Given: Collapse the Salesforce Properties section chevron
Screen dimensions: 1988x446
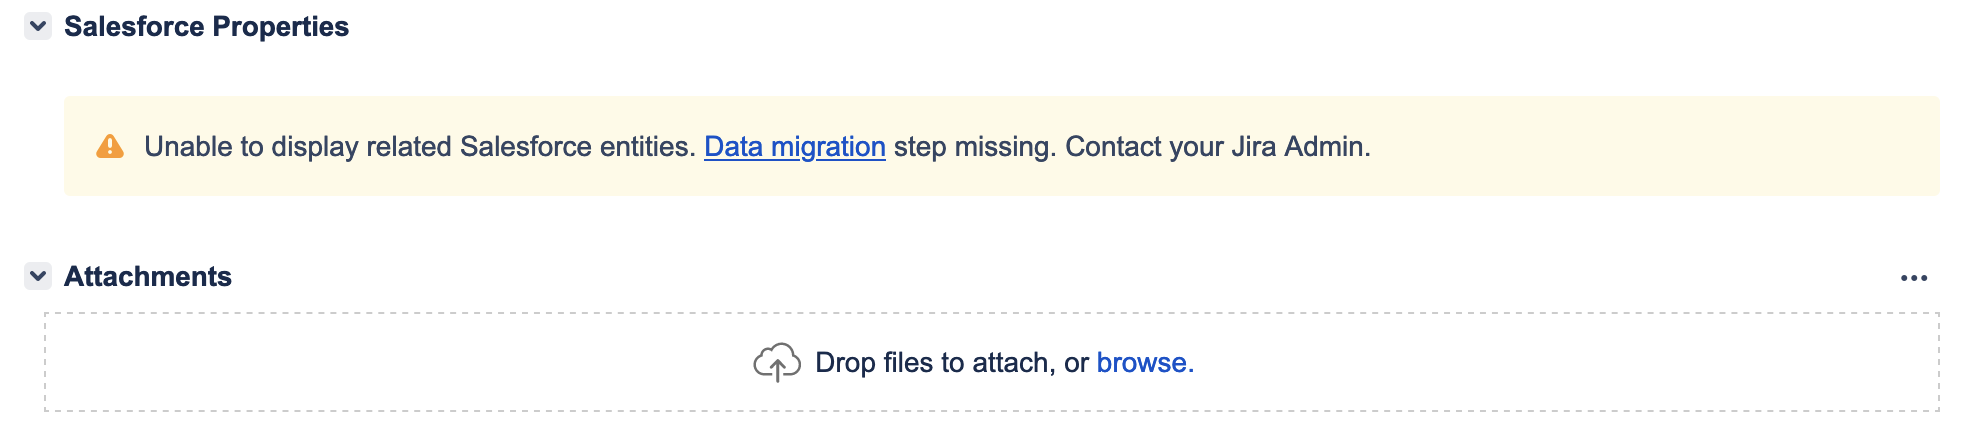Looking at the screenshot, I should click(38, 26).
